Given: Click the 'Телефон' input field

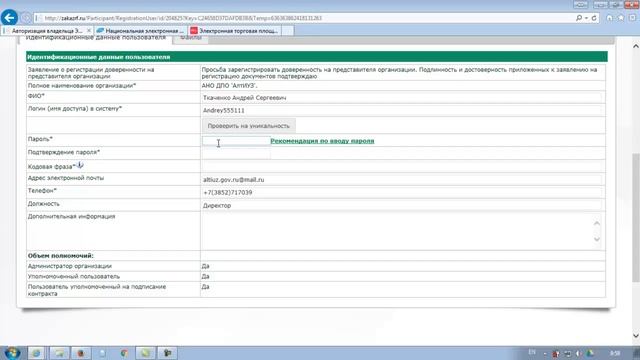Looking at the screenshot, I should coord(402,192).
